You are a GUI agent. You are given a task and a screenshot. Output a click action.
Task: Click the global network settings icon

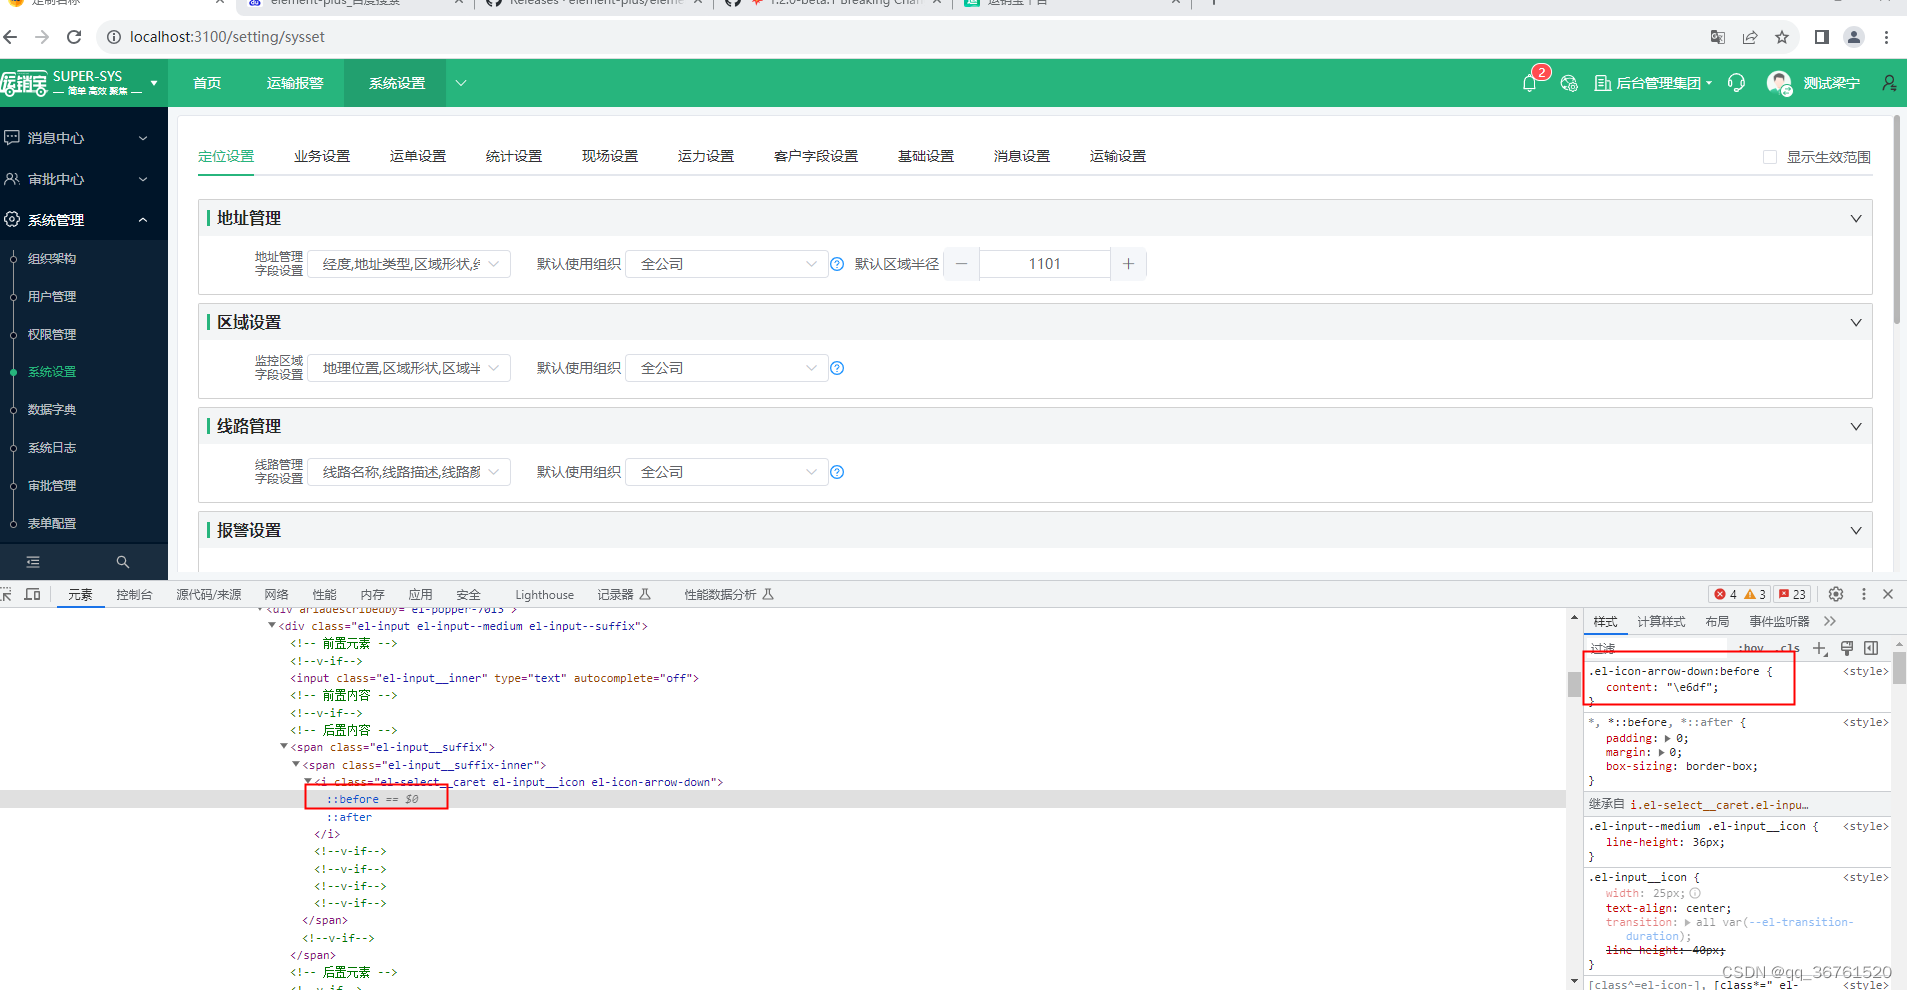pos(1569,83)
